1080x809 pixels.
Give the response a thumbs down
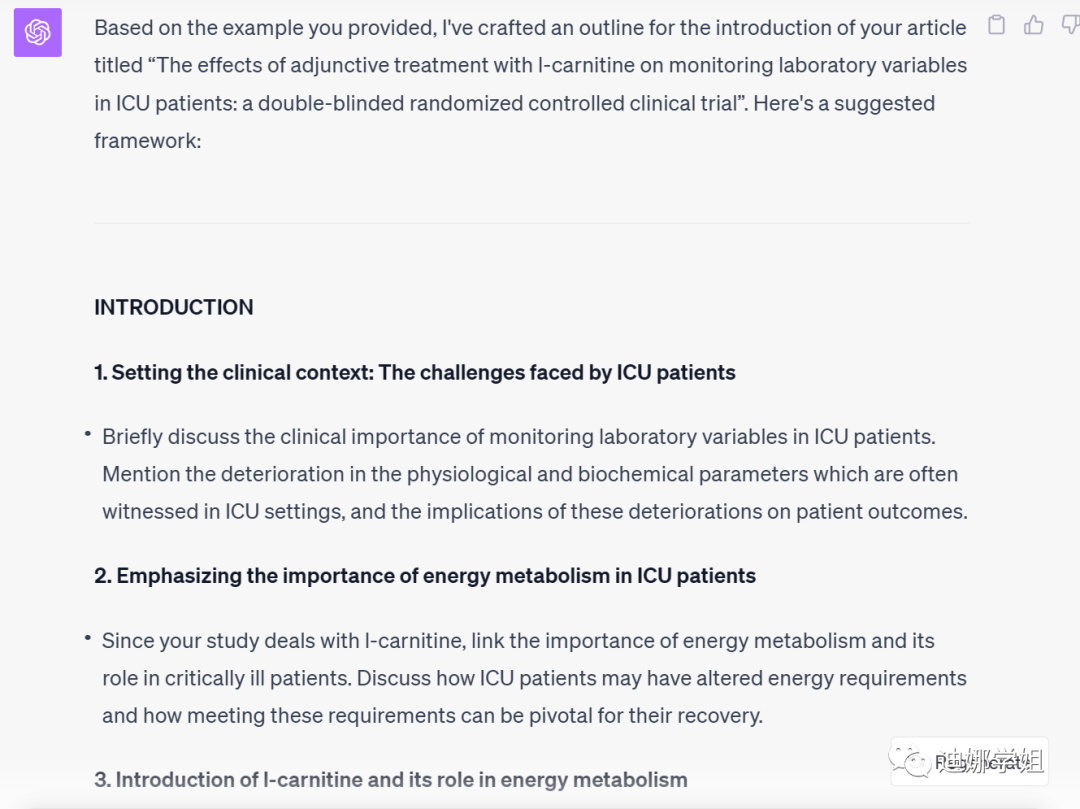[1070, 25]
